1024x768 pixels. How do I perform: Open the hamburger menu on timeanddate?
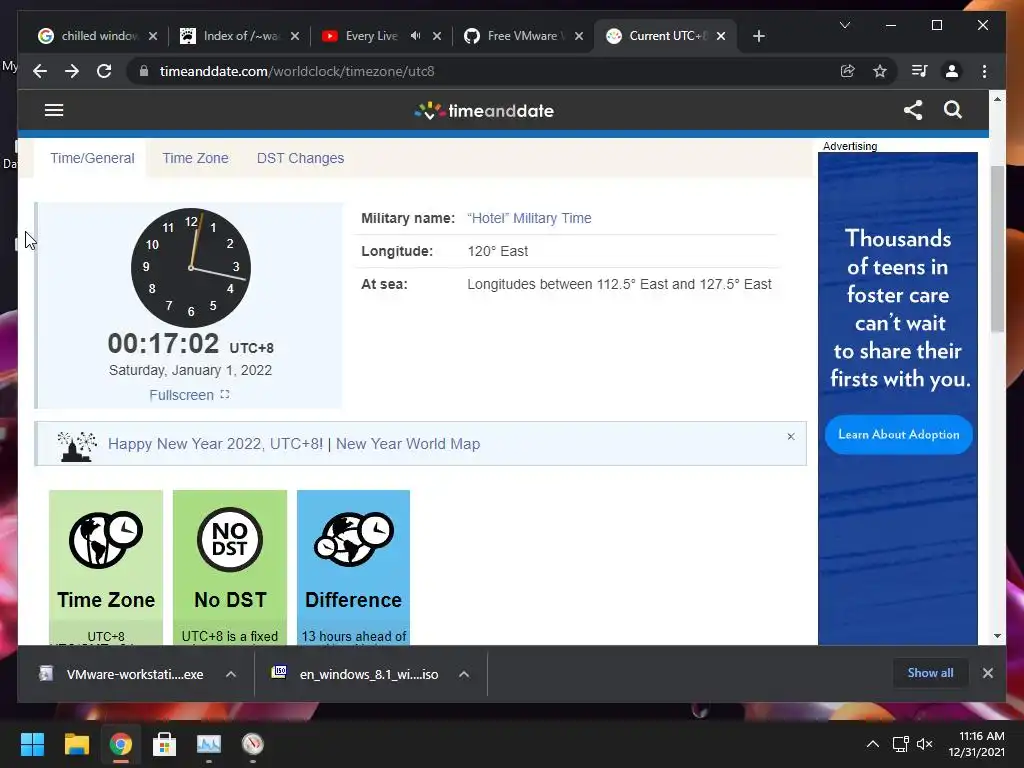tap(54, 110)
